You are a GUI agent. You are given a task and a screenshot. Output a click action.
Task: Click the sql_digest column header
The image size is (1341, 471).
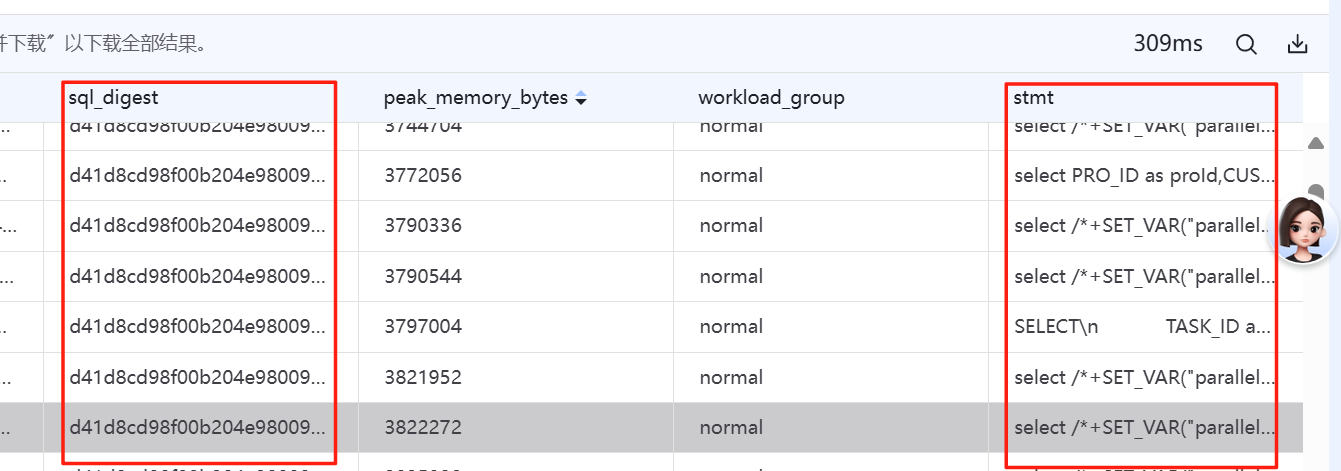click(114, 97)
